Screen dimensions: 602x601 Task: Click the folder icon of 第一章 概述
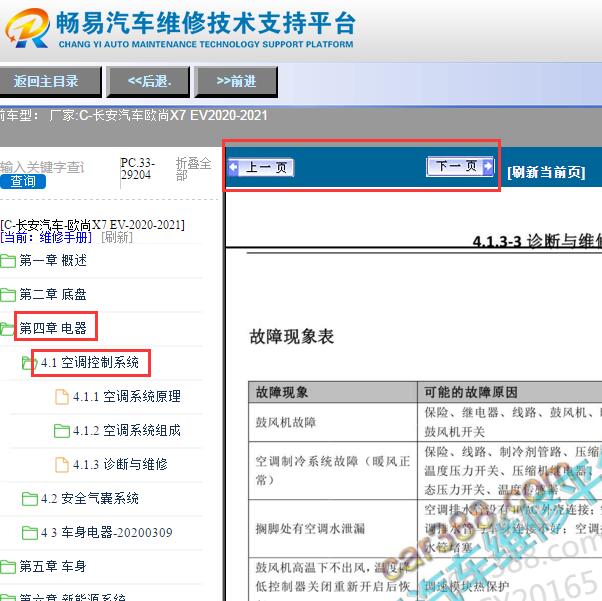tap(8, 261)
